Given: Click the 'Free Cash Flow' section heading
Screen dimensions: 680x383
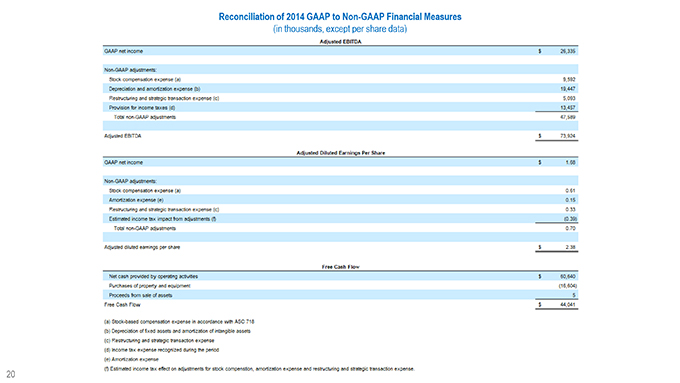Looking at the screenshot, I should (340, 267).
